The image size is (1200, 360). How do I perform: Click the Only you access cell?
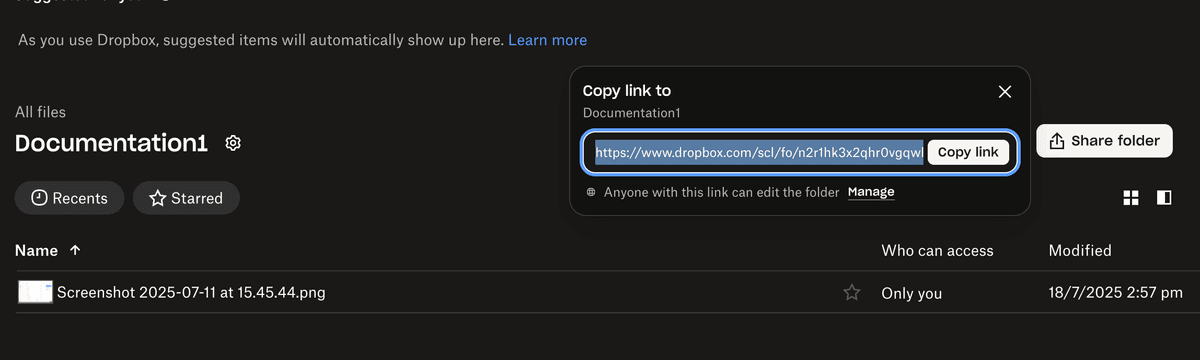(x=911, y=294)
